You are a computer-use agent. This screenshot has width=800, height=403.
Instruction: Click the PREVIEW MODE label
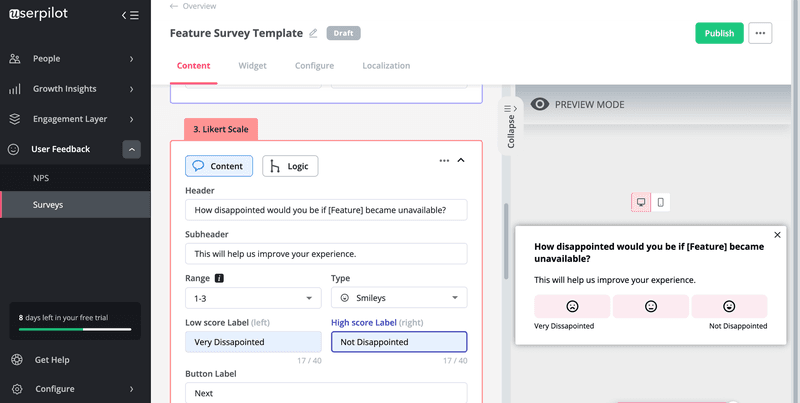tap(589, 105)
